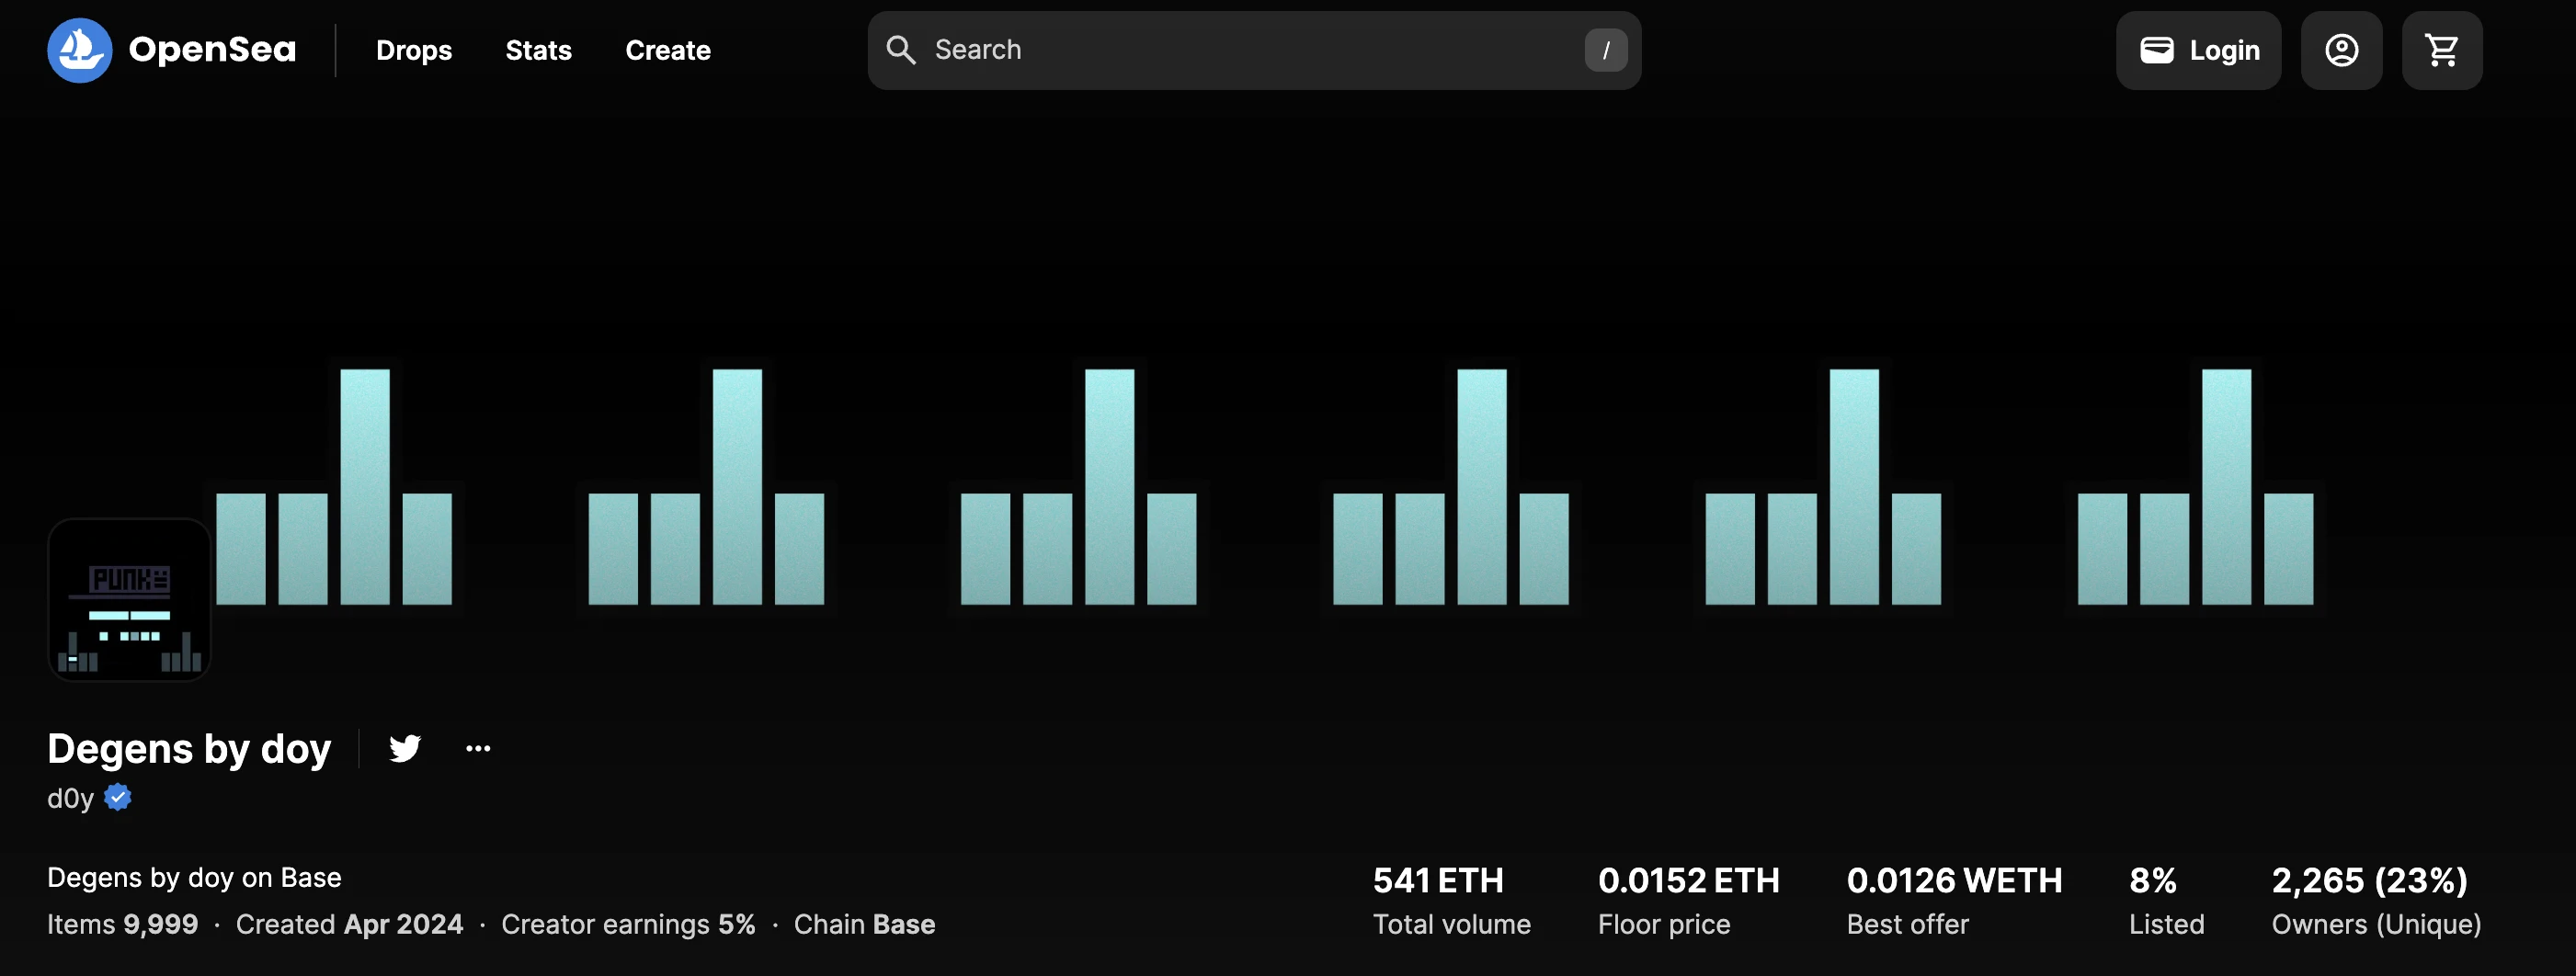Open the account profile icon

(x=2341, y=50)
